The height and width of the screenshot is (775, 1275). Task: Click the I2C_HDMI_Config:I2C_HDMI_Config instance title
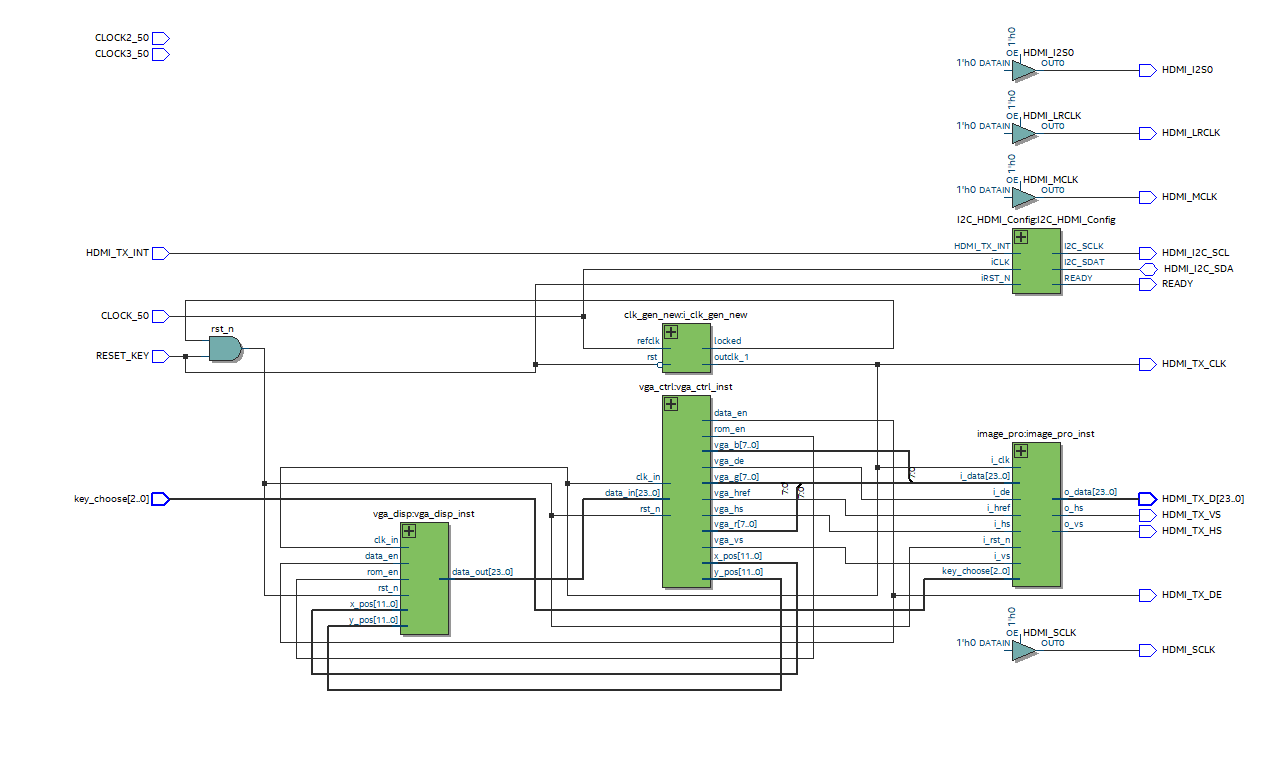coord(1035,219)
